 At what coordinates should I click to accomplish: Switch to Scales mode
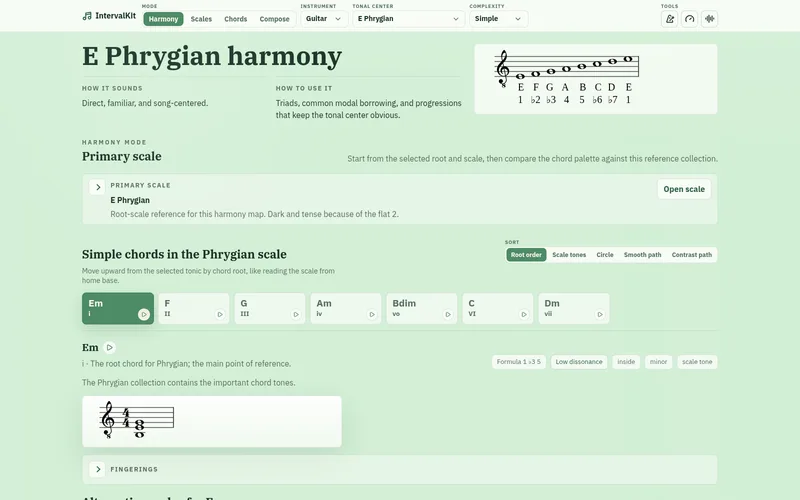201,19
